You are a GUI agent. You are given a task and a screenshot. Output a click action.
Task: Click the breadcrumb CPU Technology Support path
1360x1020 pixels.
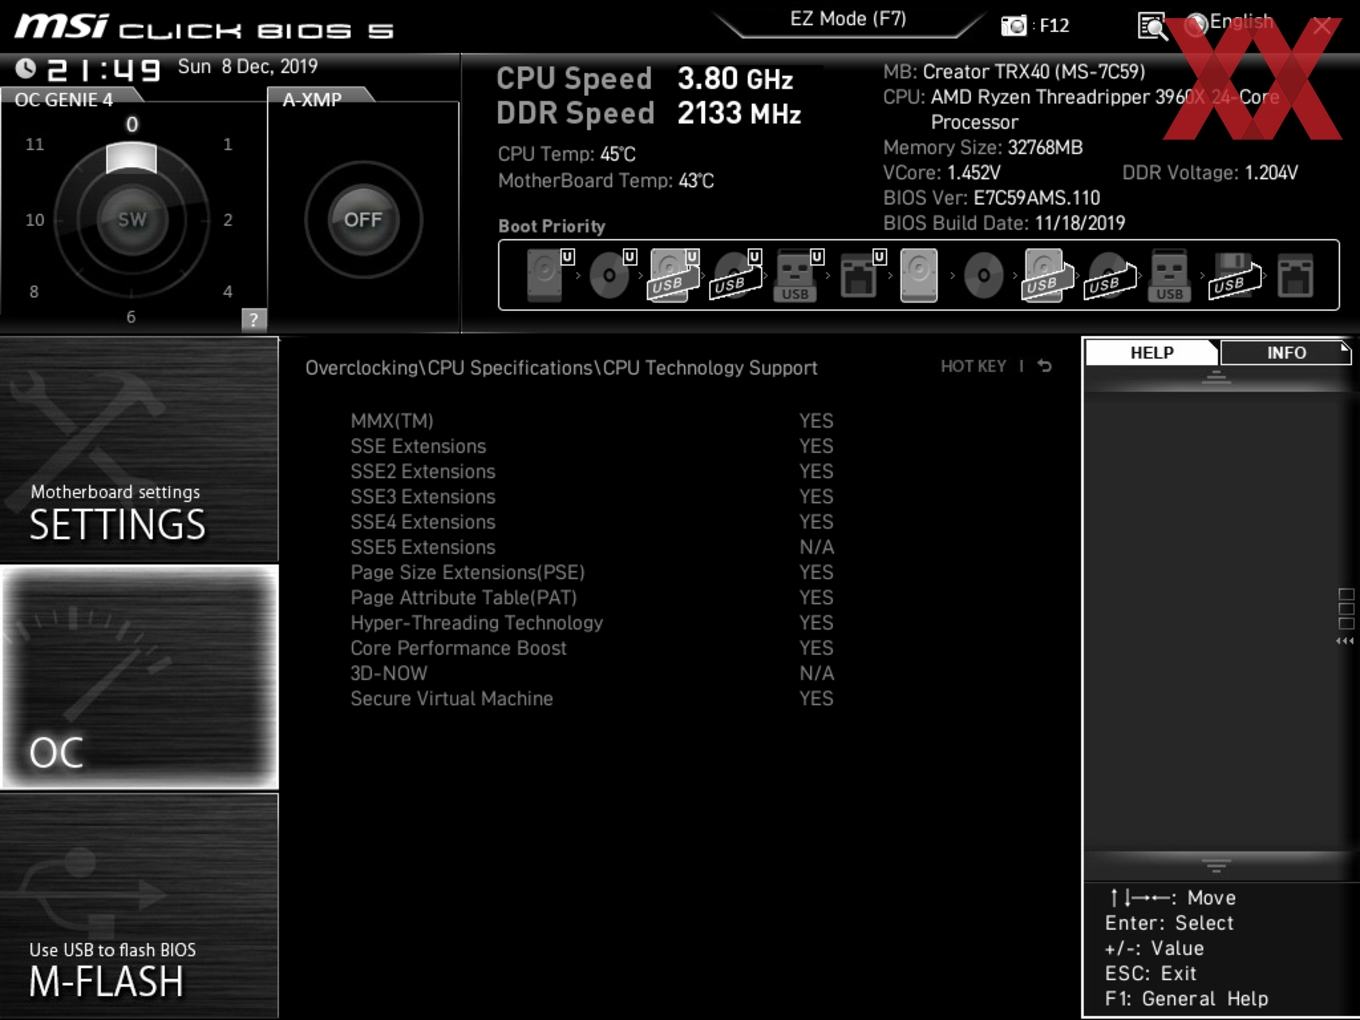coord(710,368)
